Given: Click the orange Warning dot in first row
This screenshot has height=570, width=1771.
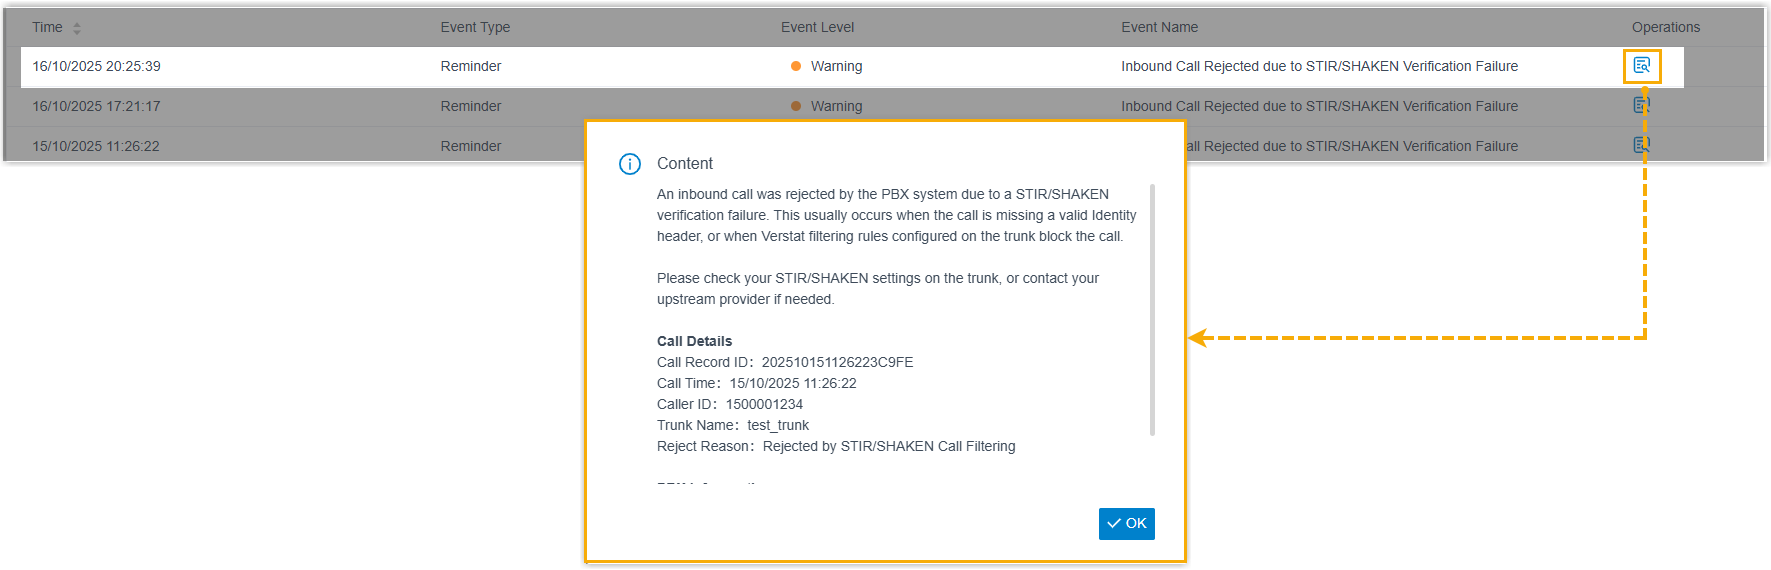Looking at the screenshot, I should pos(796,66).
